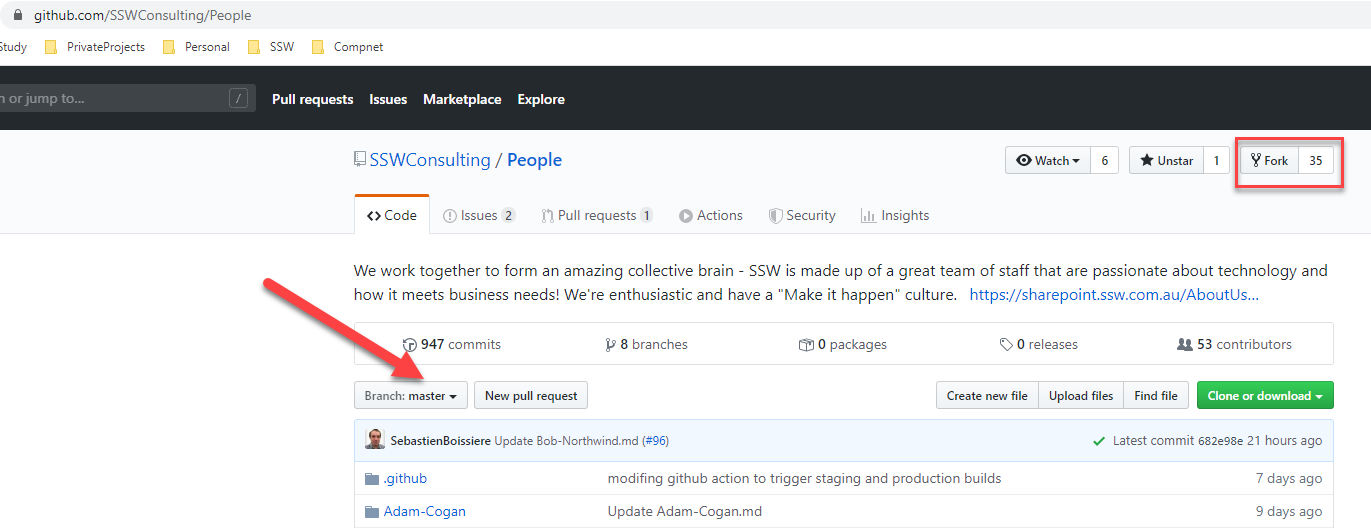Switch to the Pull requests repo tab
Screen dimensions: 1371x528
[597, 215]
